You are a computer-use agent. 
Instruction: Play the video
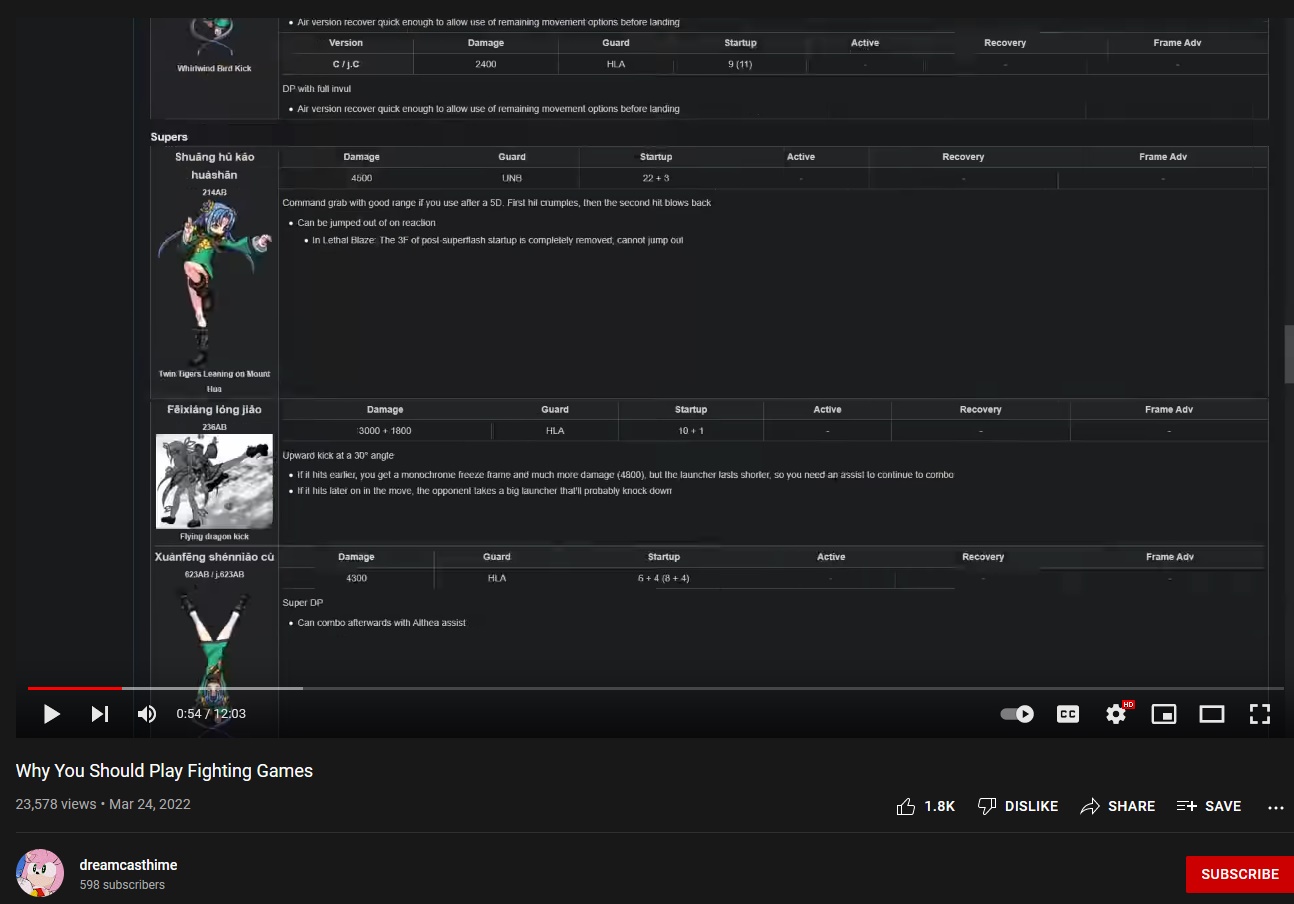click(52, 714)
